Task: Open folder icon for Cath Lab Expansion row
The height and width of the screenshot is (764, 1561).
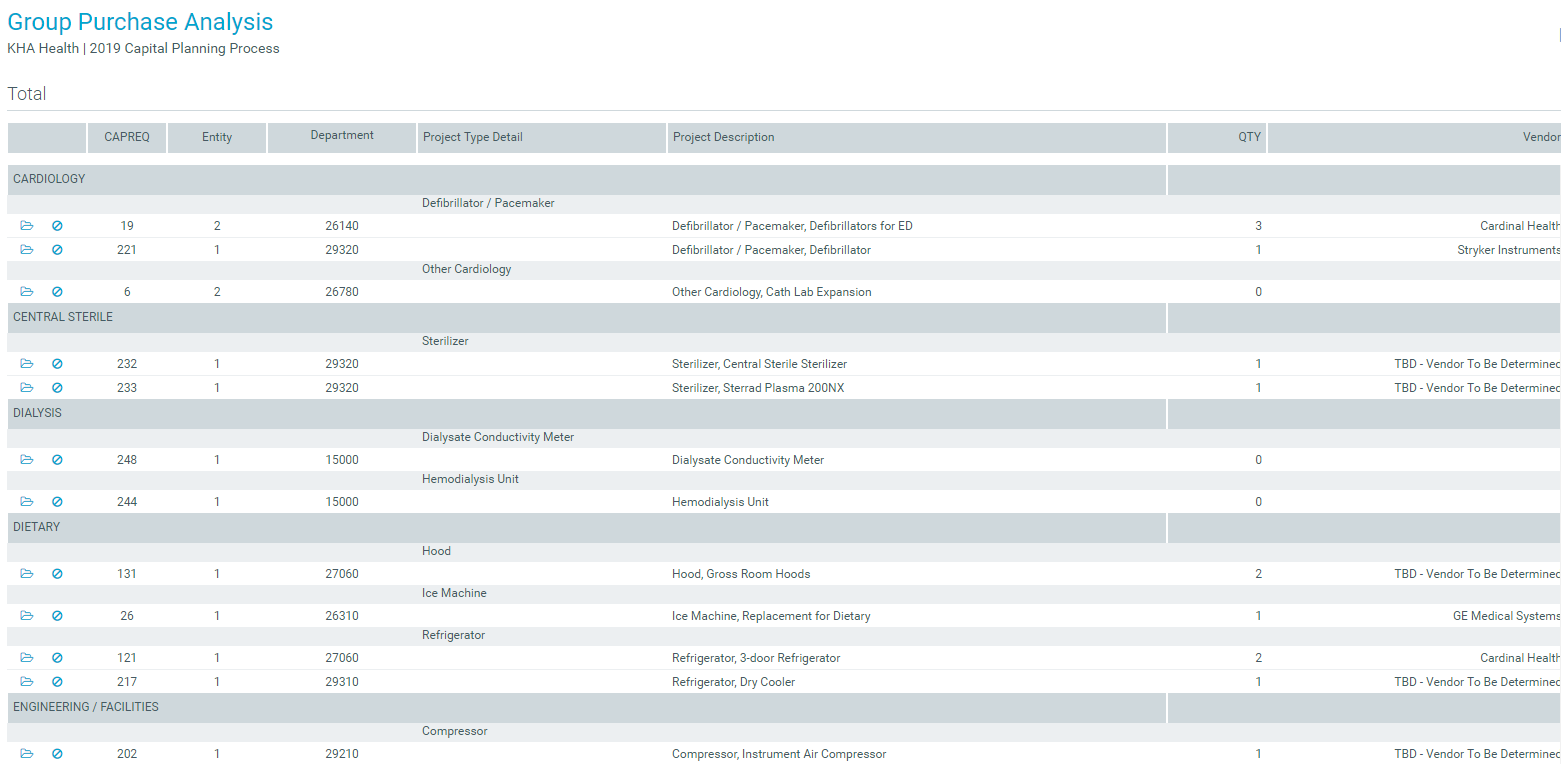Action: click(x=27, y=292)
